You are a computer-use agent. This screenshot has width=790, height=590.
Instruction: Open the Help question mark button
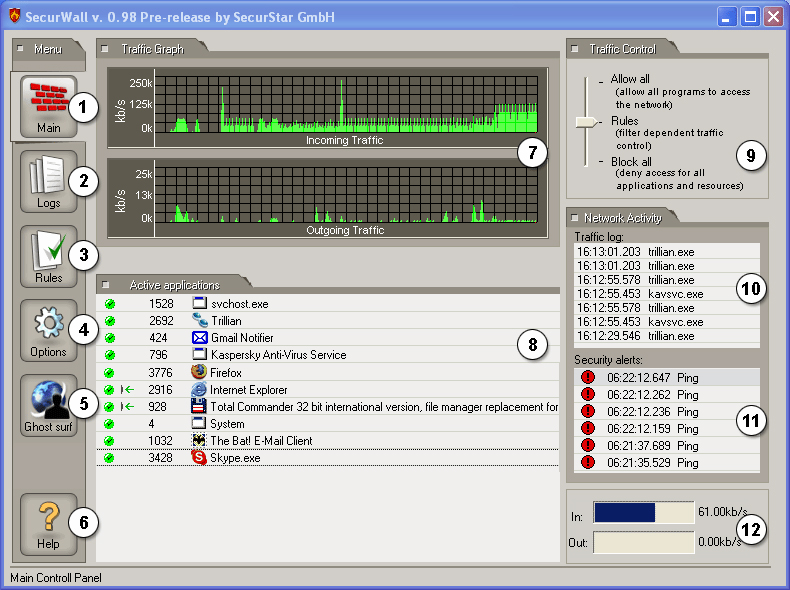(x=49, y=525)
